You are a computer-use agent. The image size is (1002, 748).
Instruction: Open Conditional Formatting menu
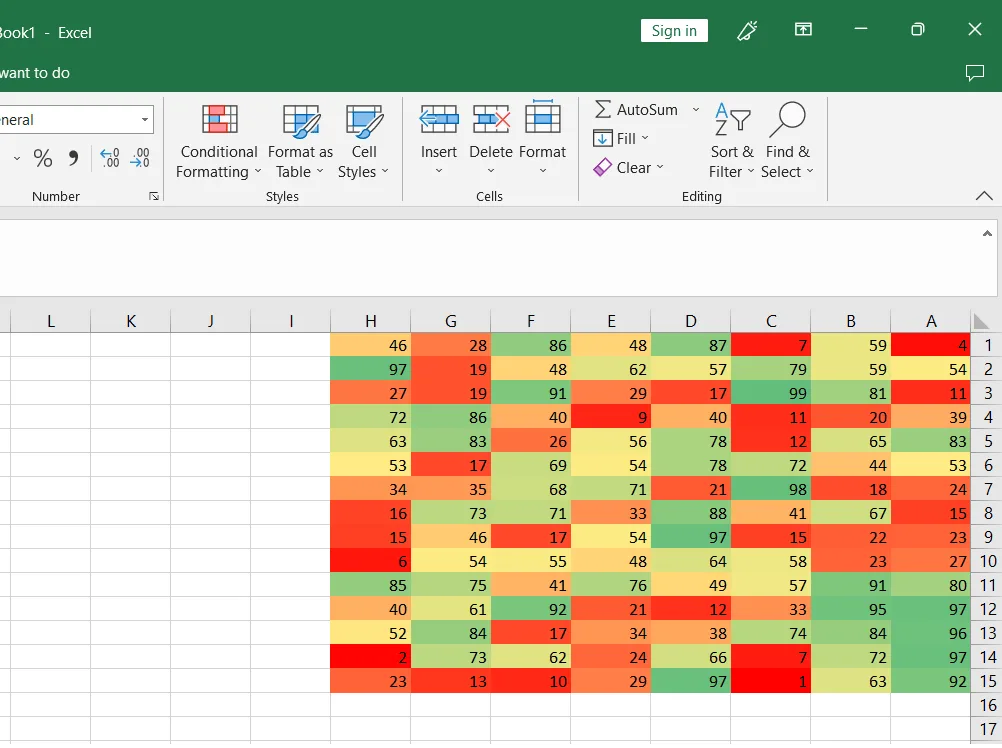219,142
